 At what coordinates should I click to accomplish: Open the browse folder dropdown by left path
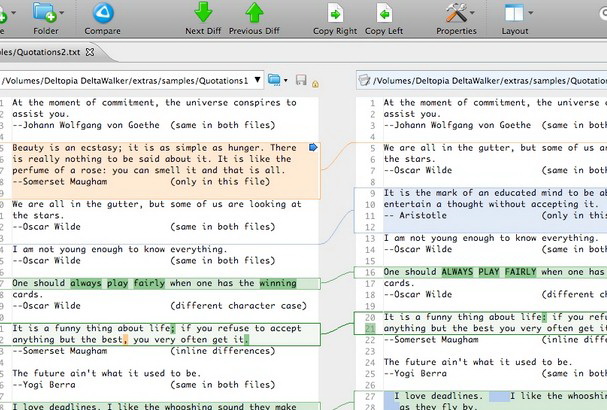coord(276,80)
